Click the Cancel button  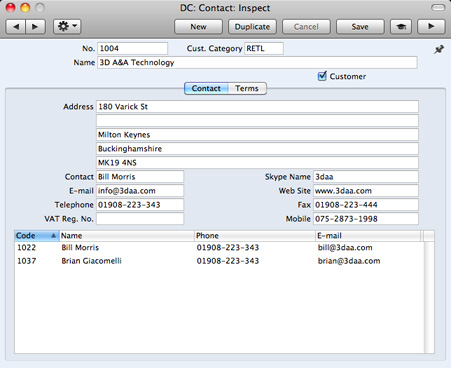pos(306,27)
